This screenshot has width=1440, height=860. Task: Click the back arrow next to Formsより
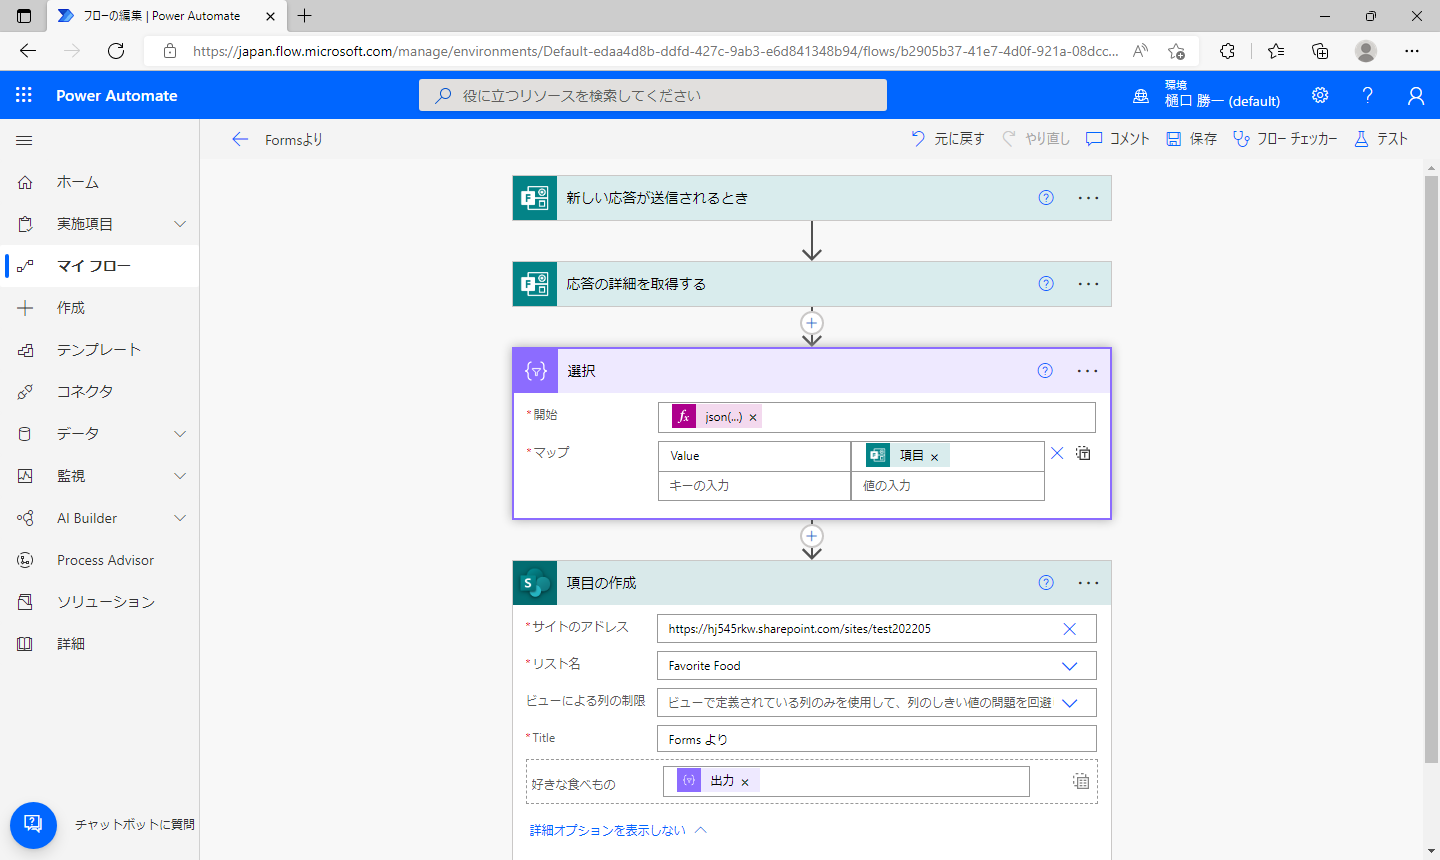(x=240, y=140)
